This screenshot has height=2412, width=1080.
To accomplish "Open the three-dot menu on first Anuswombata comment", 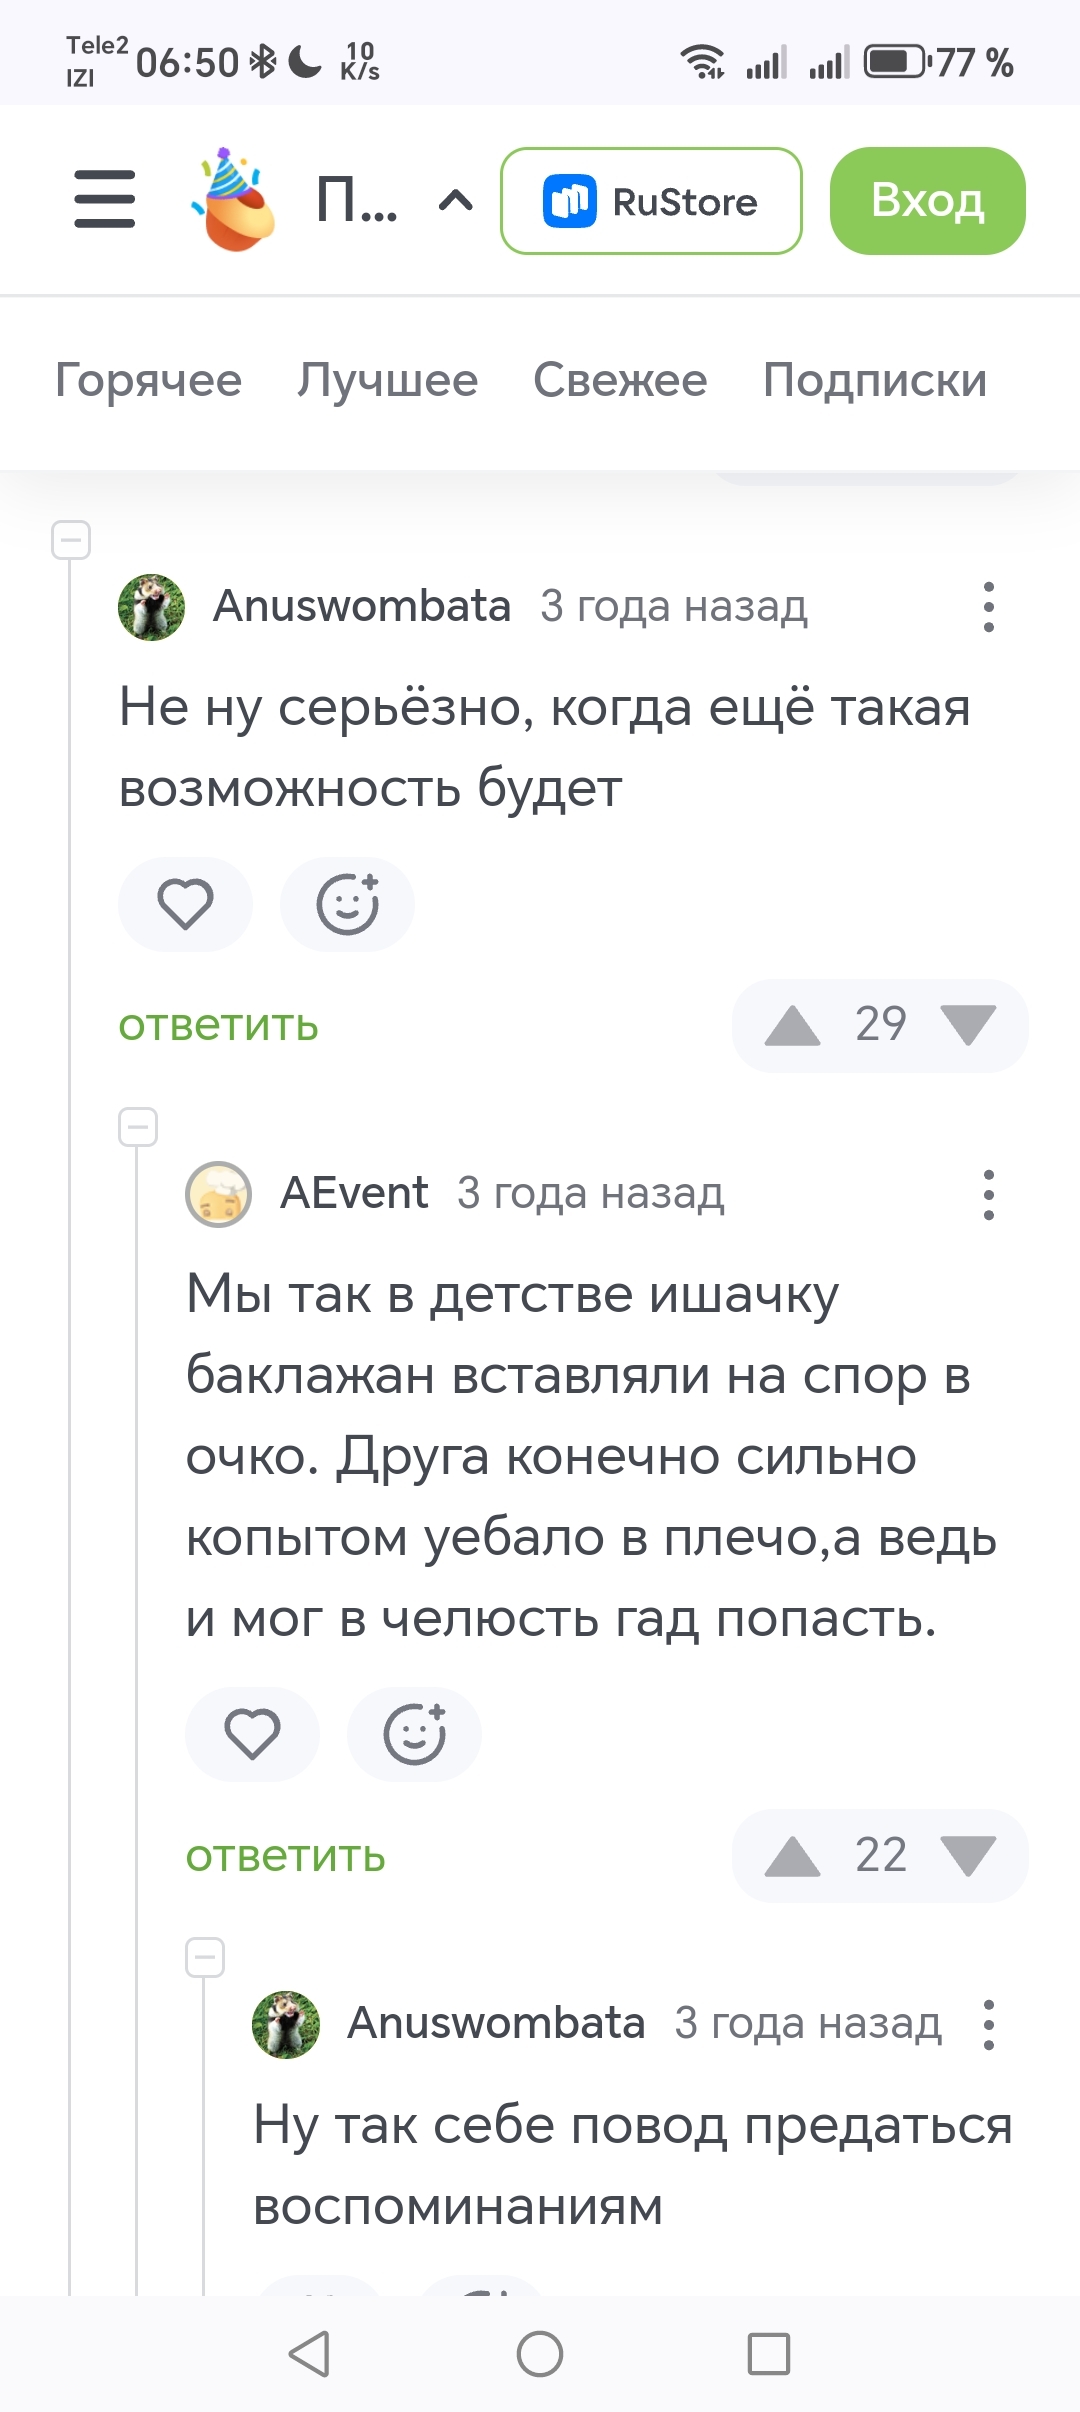I will pyautogui.click(x=988, y=607).
